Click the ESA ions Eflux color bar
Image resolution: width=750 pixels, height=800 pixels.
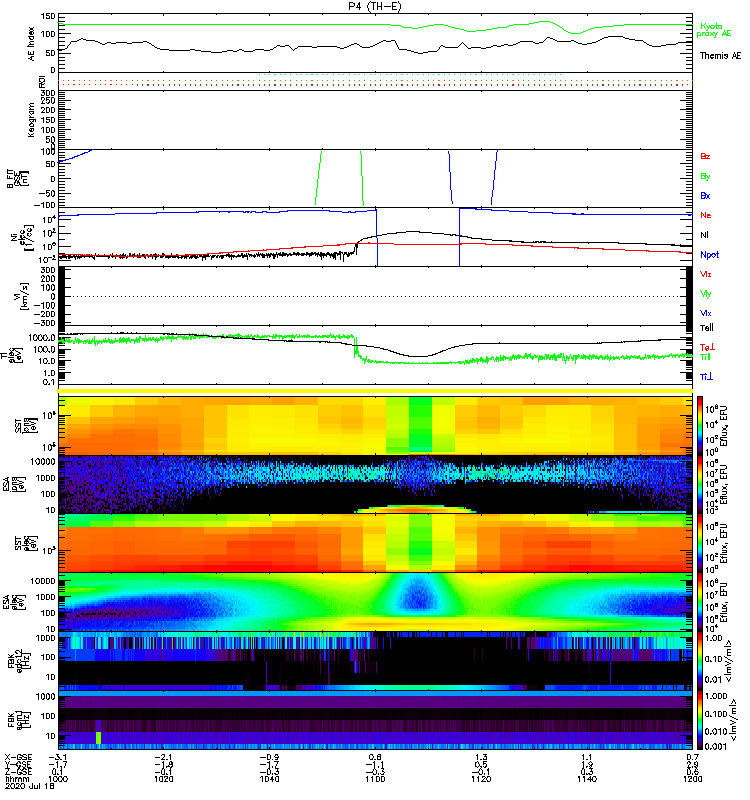(700, 484)
